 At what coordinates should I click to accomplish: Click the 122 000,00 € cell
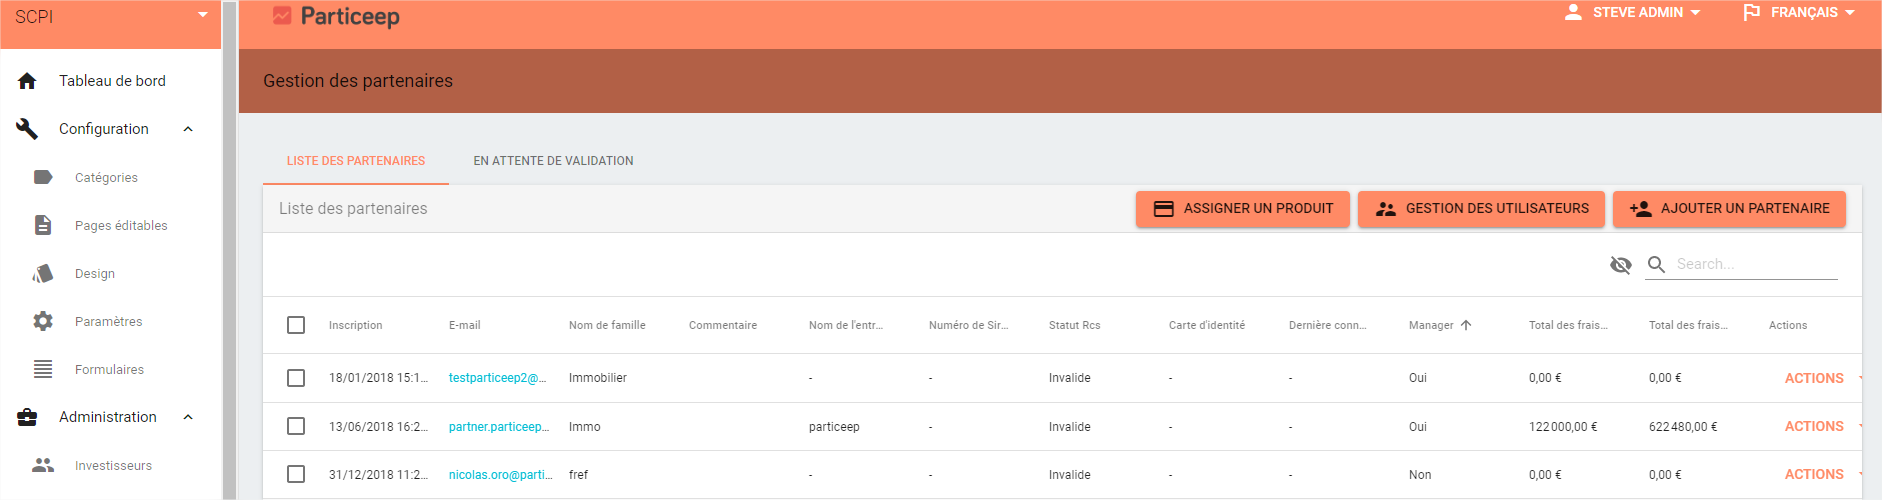tap(1563, 426)
